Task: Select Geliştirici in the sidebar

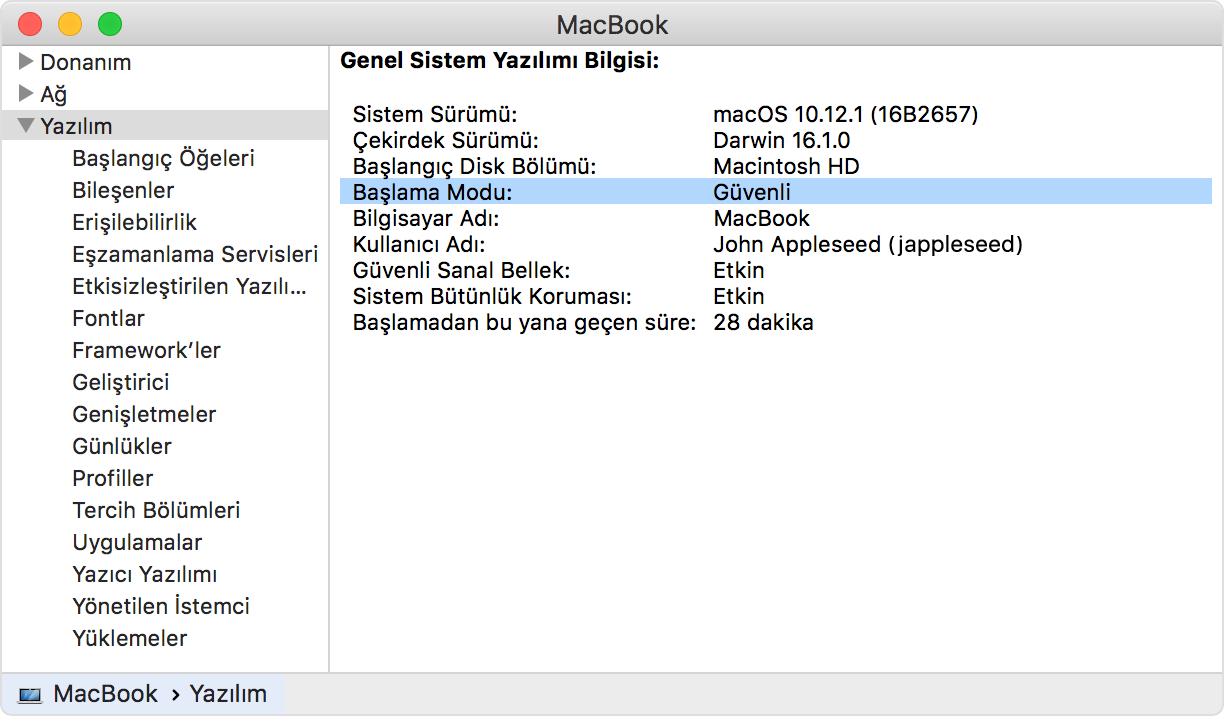Action: (x=119, y=382)
